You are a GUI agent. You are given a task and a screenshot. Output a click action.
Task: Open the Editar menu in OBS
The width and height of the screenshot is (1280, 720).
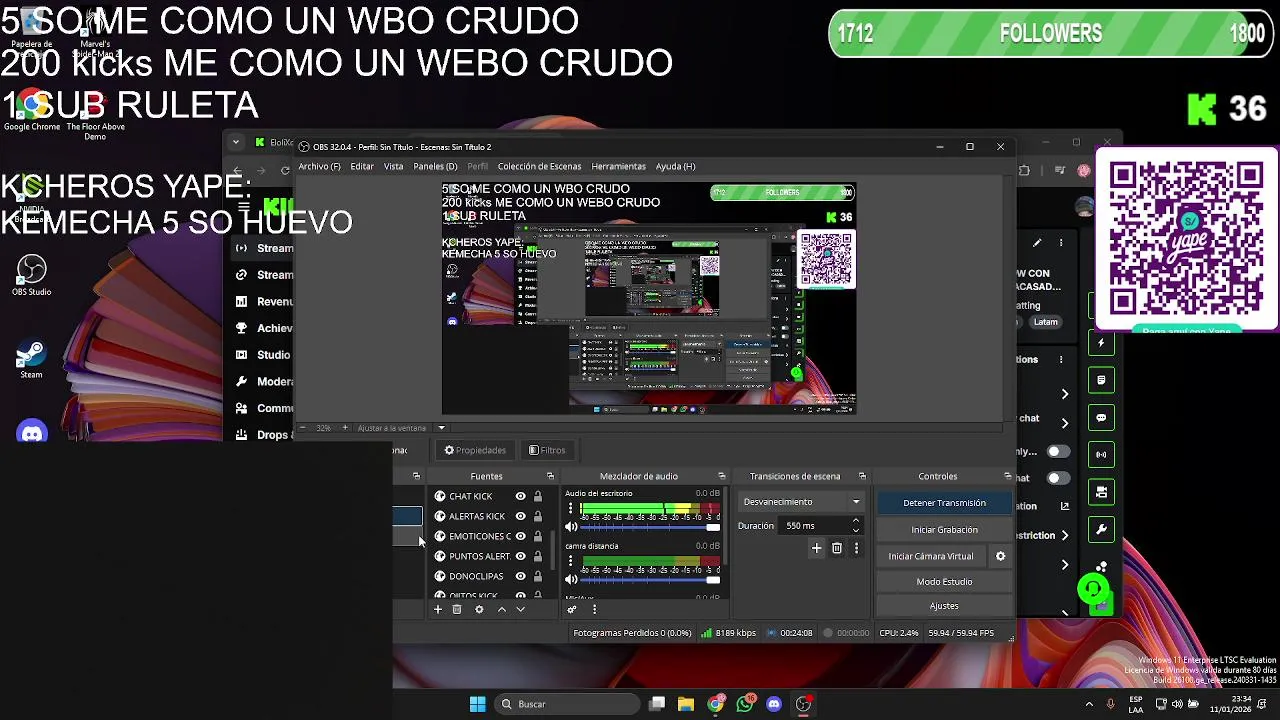362,166
